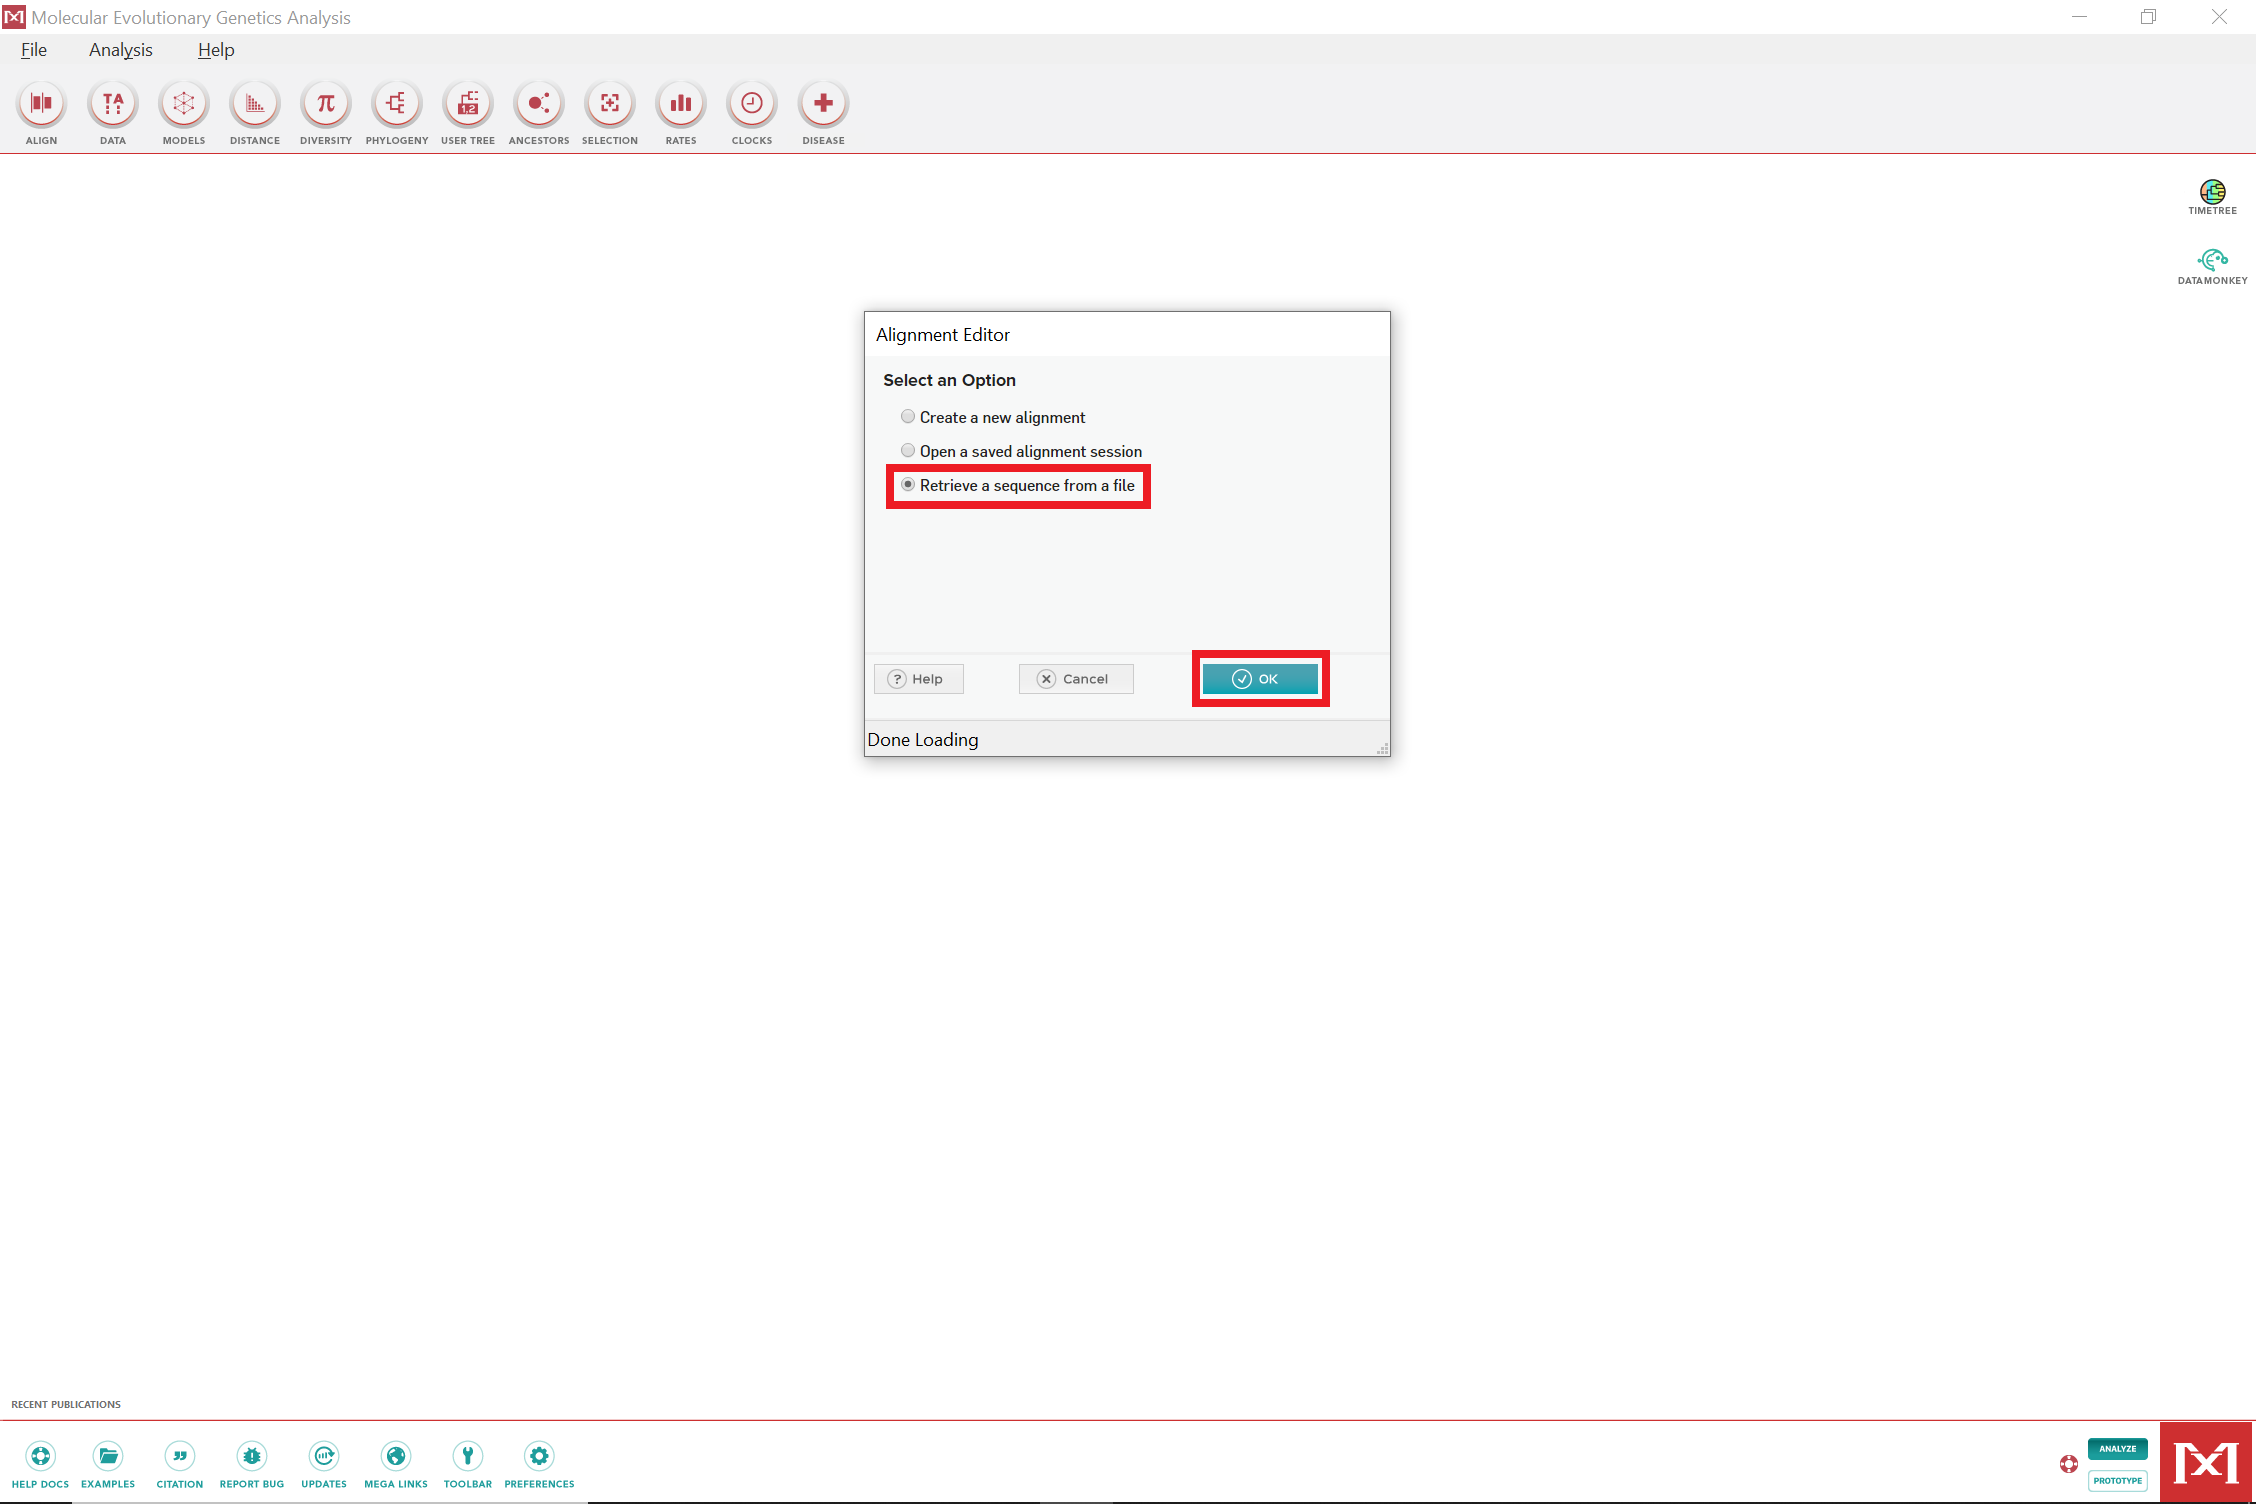Open the Help menu
Screen dimensions: 2256x1504
[216, 50]
